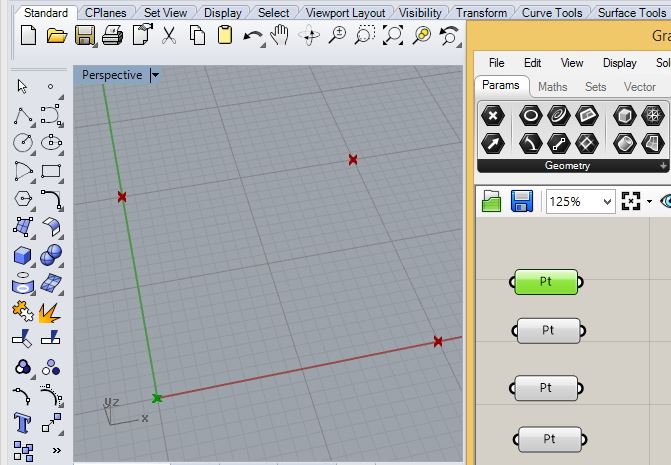Click the Undo arrow icon
Image resolution: width=671 pixels, height=465 pixels.
(x=252, y=37)
